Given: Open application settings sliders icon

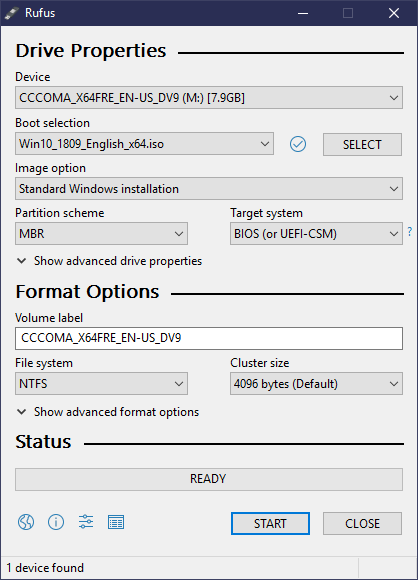Looking at the screenshot, I should [86, 522].
